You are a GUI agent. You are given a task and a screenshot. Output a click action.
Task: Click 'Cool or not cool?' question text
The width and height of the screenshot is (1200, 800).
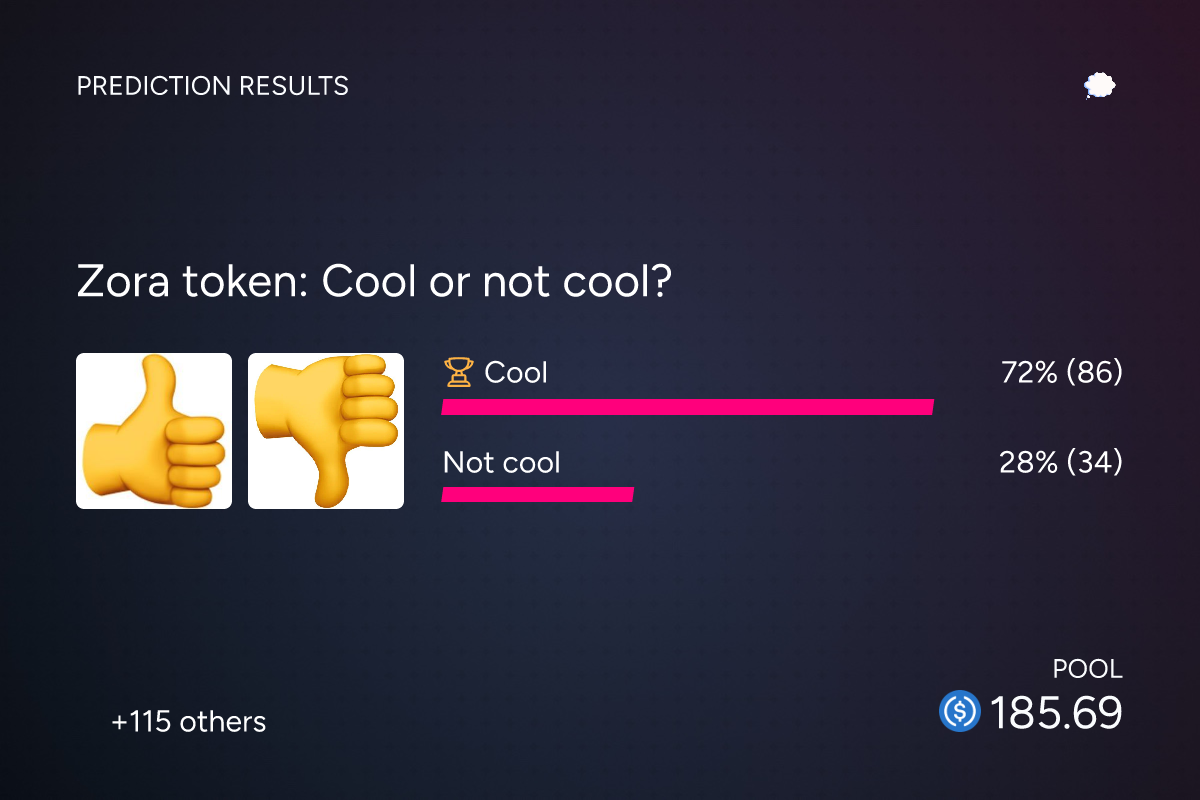click(496, 284)
